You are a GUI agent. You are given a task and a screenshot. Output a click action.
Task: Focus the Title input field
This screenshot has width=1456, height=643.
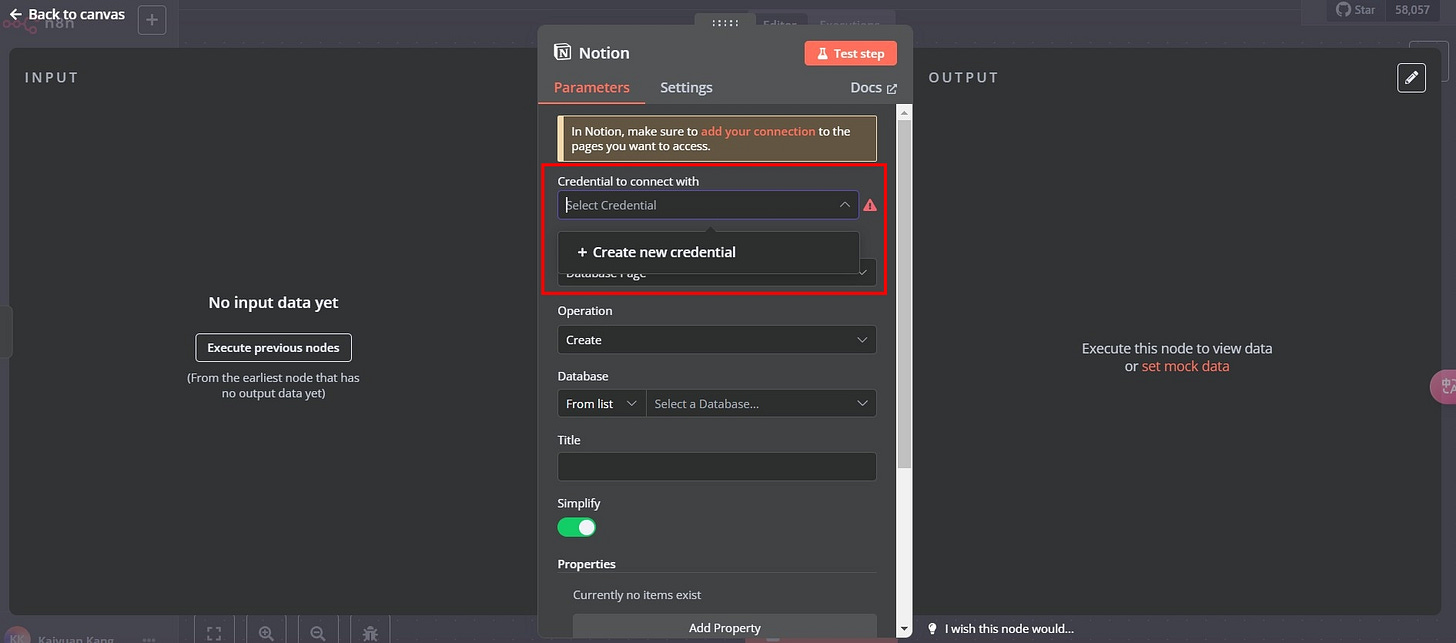(x=716, y=467)
